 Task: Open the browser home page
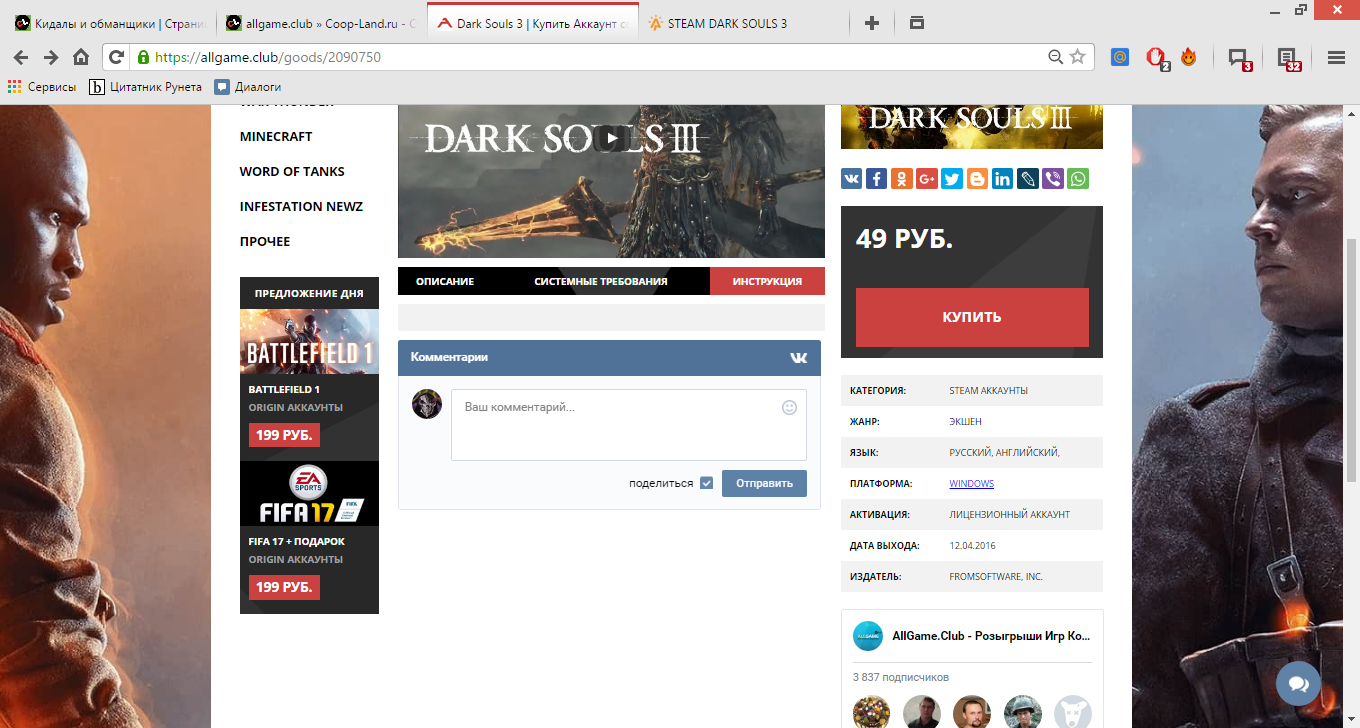pyautogui.click(x=81, y=57)
